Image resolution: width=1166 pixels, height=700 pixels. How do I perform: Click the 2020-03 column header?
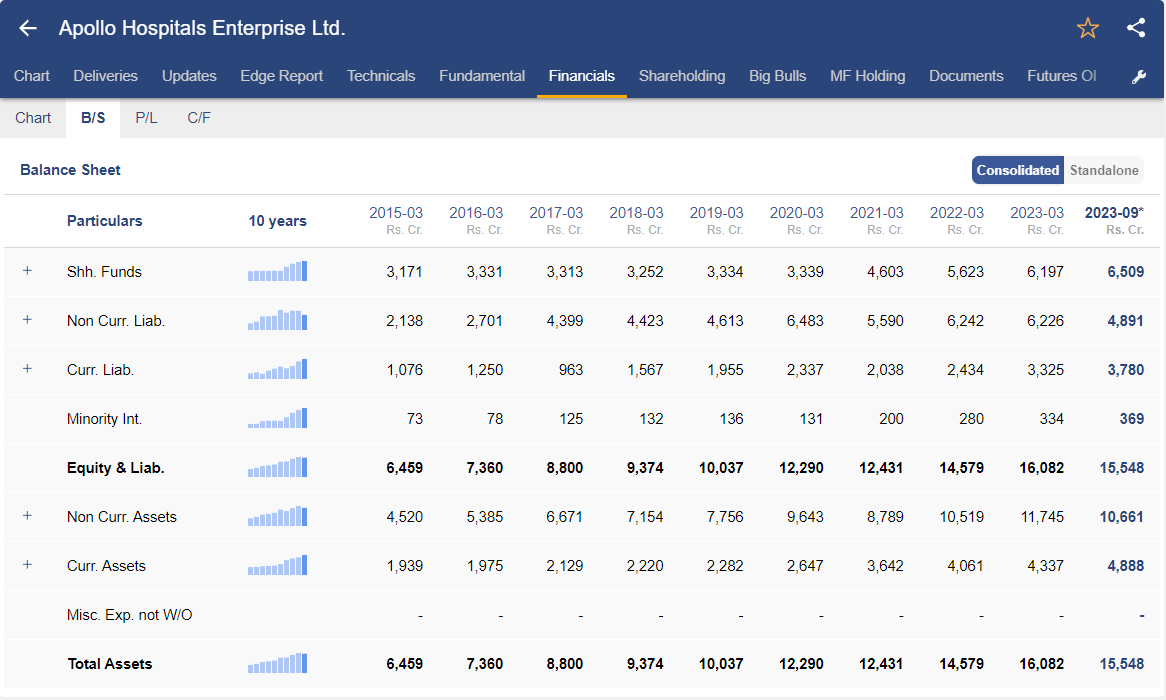(796, 213)
